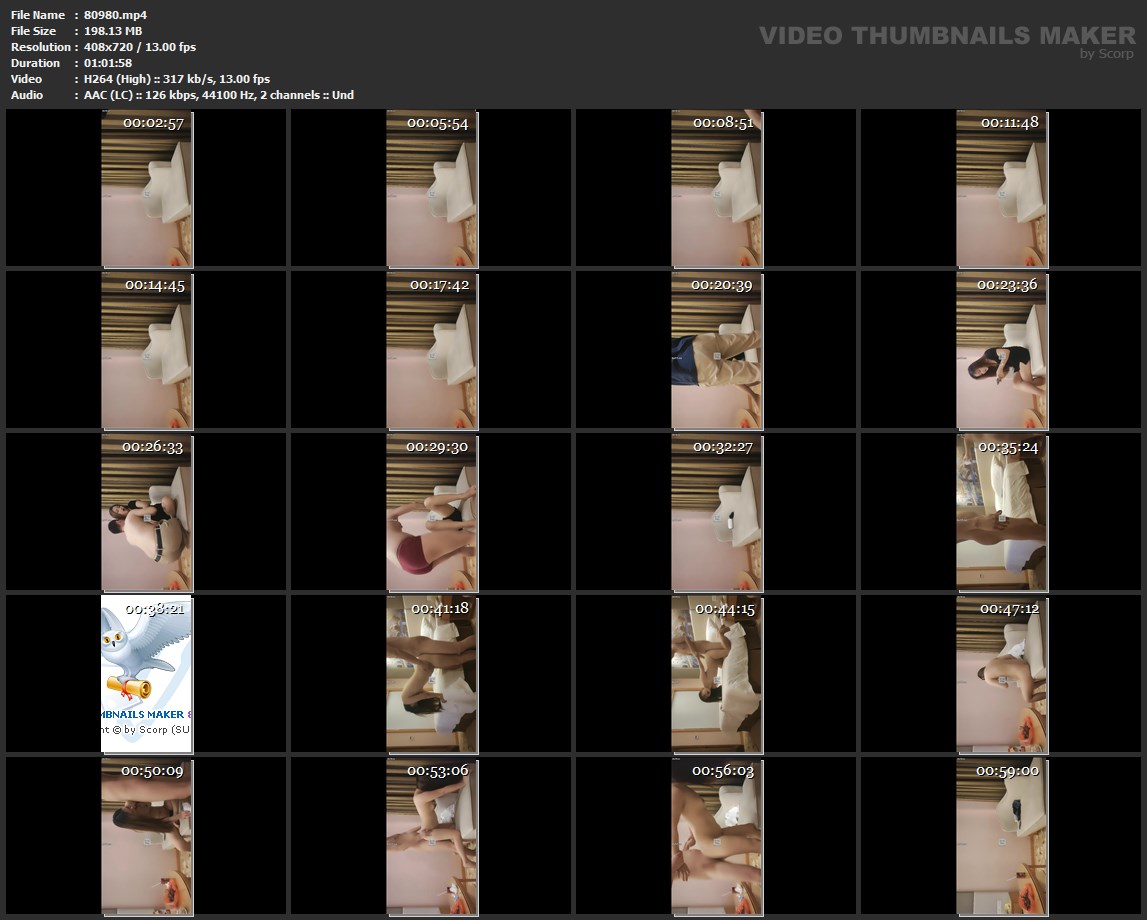Click the 00:47:12 timestamp label
Viewport: 1147px width, 920px height.
tap(1008, 609)
